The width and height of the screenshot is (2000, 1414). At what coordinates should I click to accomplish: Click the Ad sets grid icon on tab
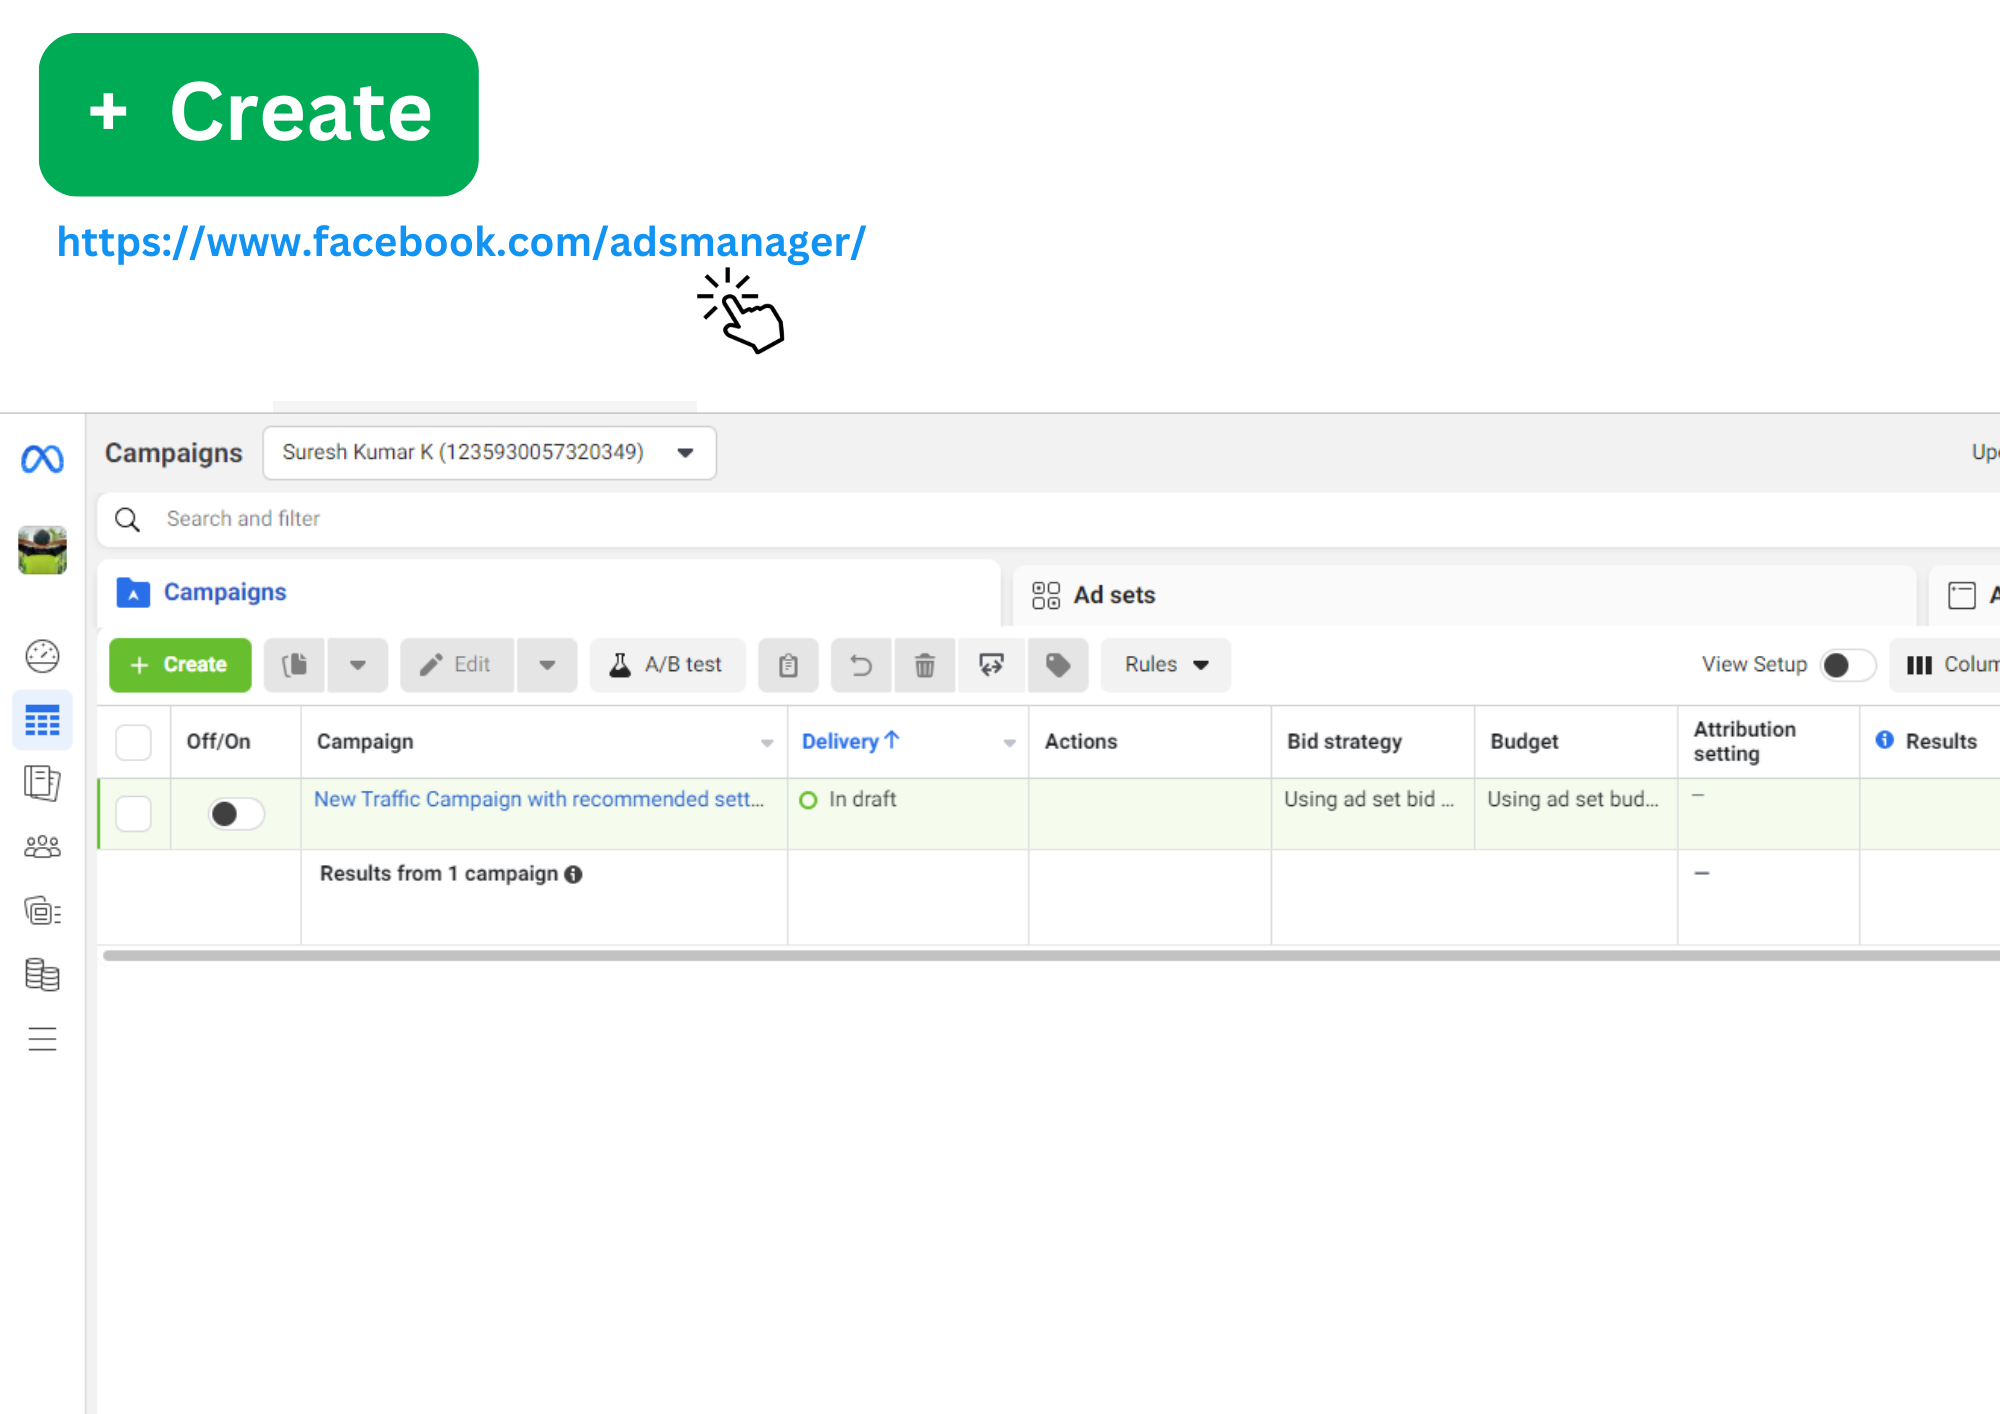(1046, 595)
